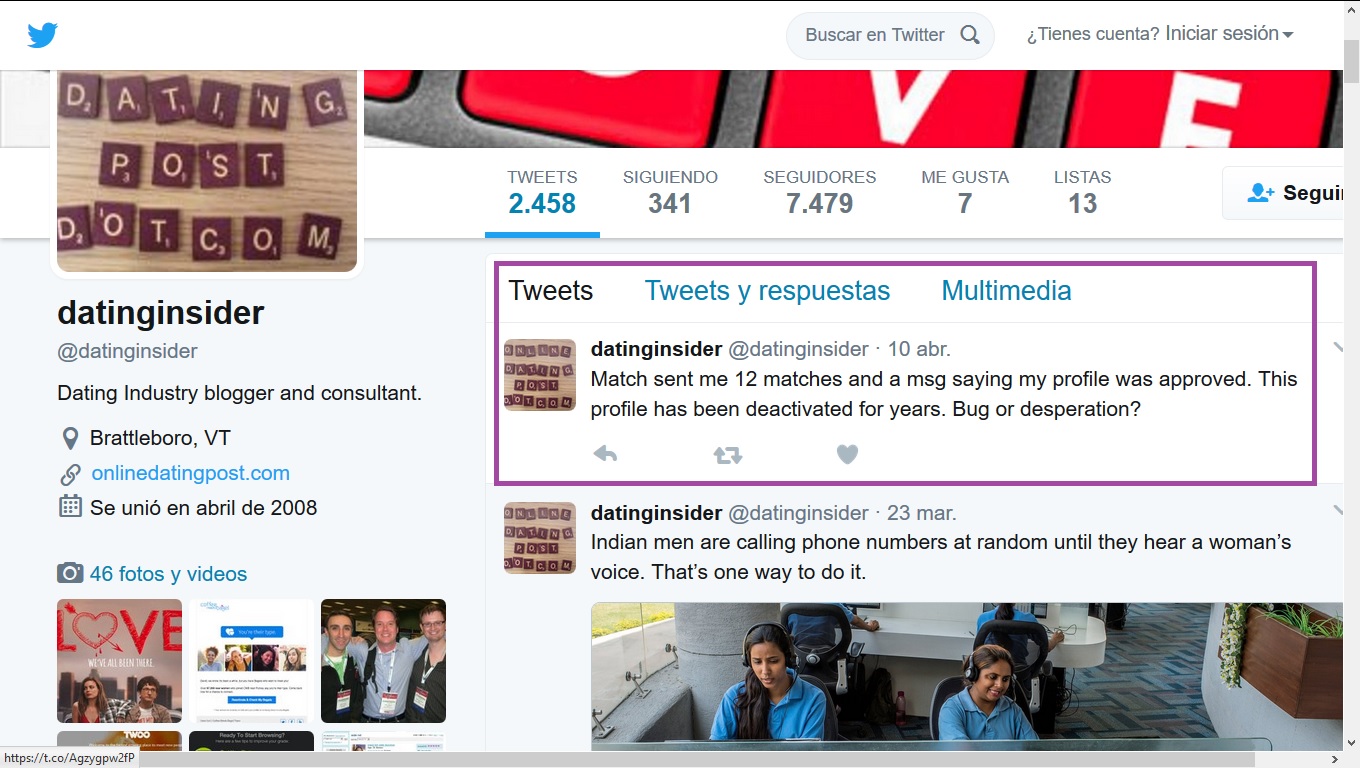Open the SEGUIDORES 7.479 tab

coord(819,193)
